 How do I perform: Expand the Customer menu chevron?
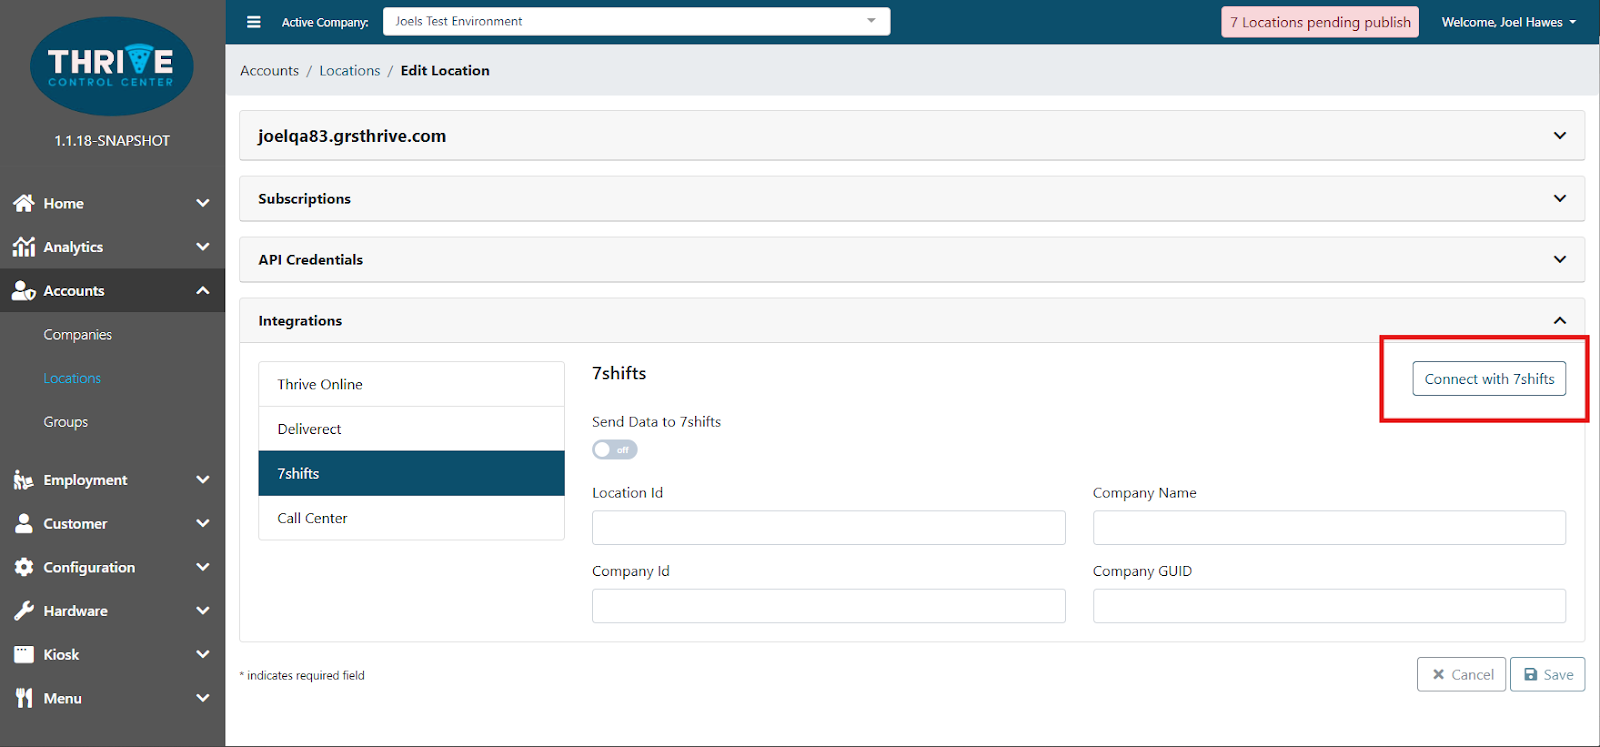pyautogui.click(x=203, y=523)
